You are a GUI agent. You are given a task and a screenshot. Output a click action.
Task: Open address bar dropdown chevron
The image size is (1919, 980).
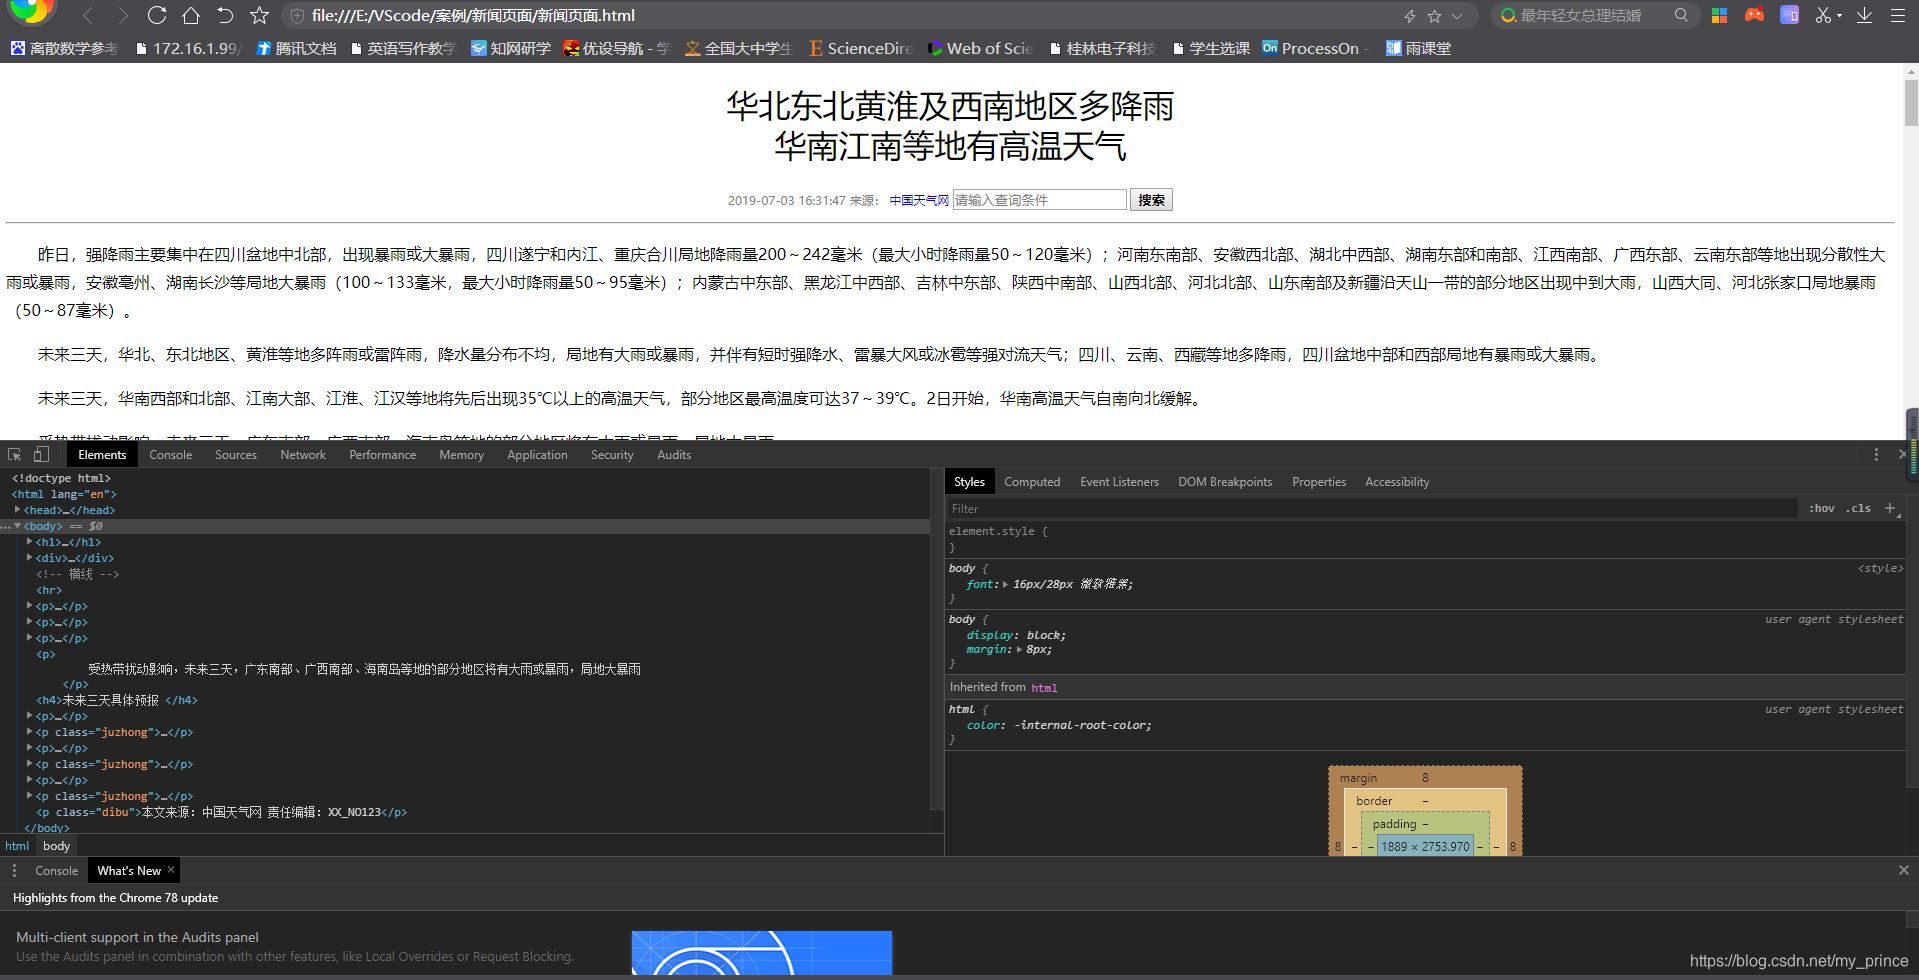pyautogui.click(x=1457, y=16)
